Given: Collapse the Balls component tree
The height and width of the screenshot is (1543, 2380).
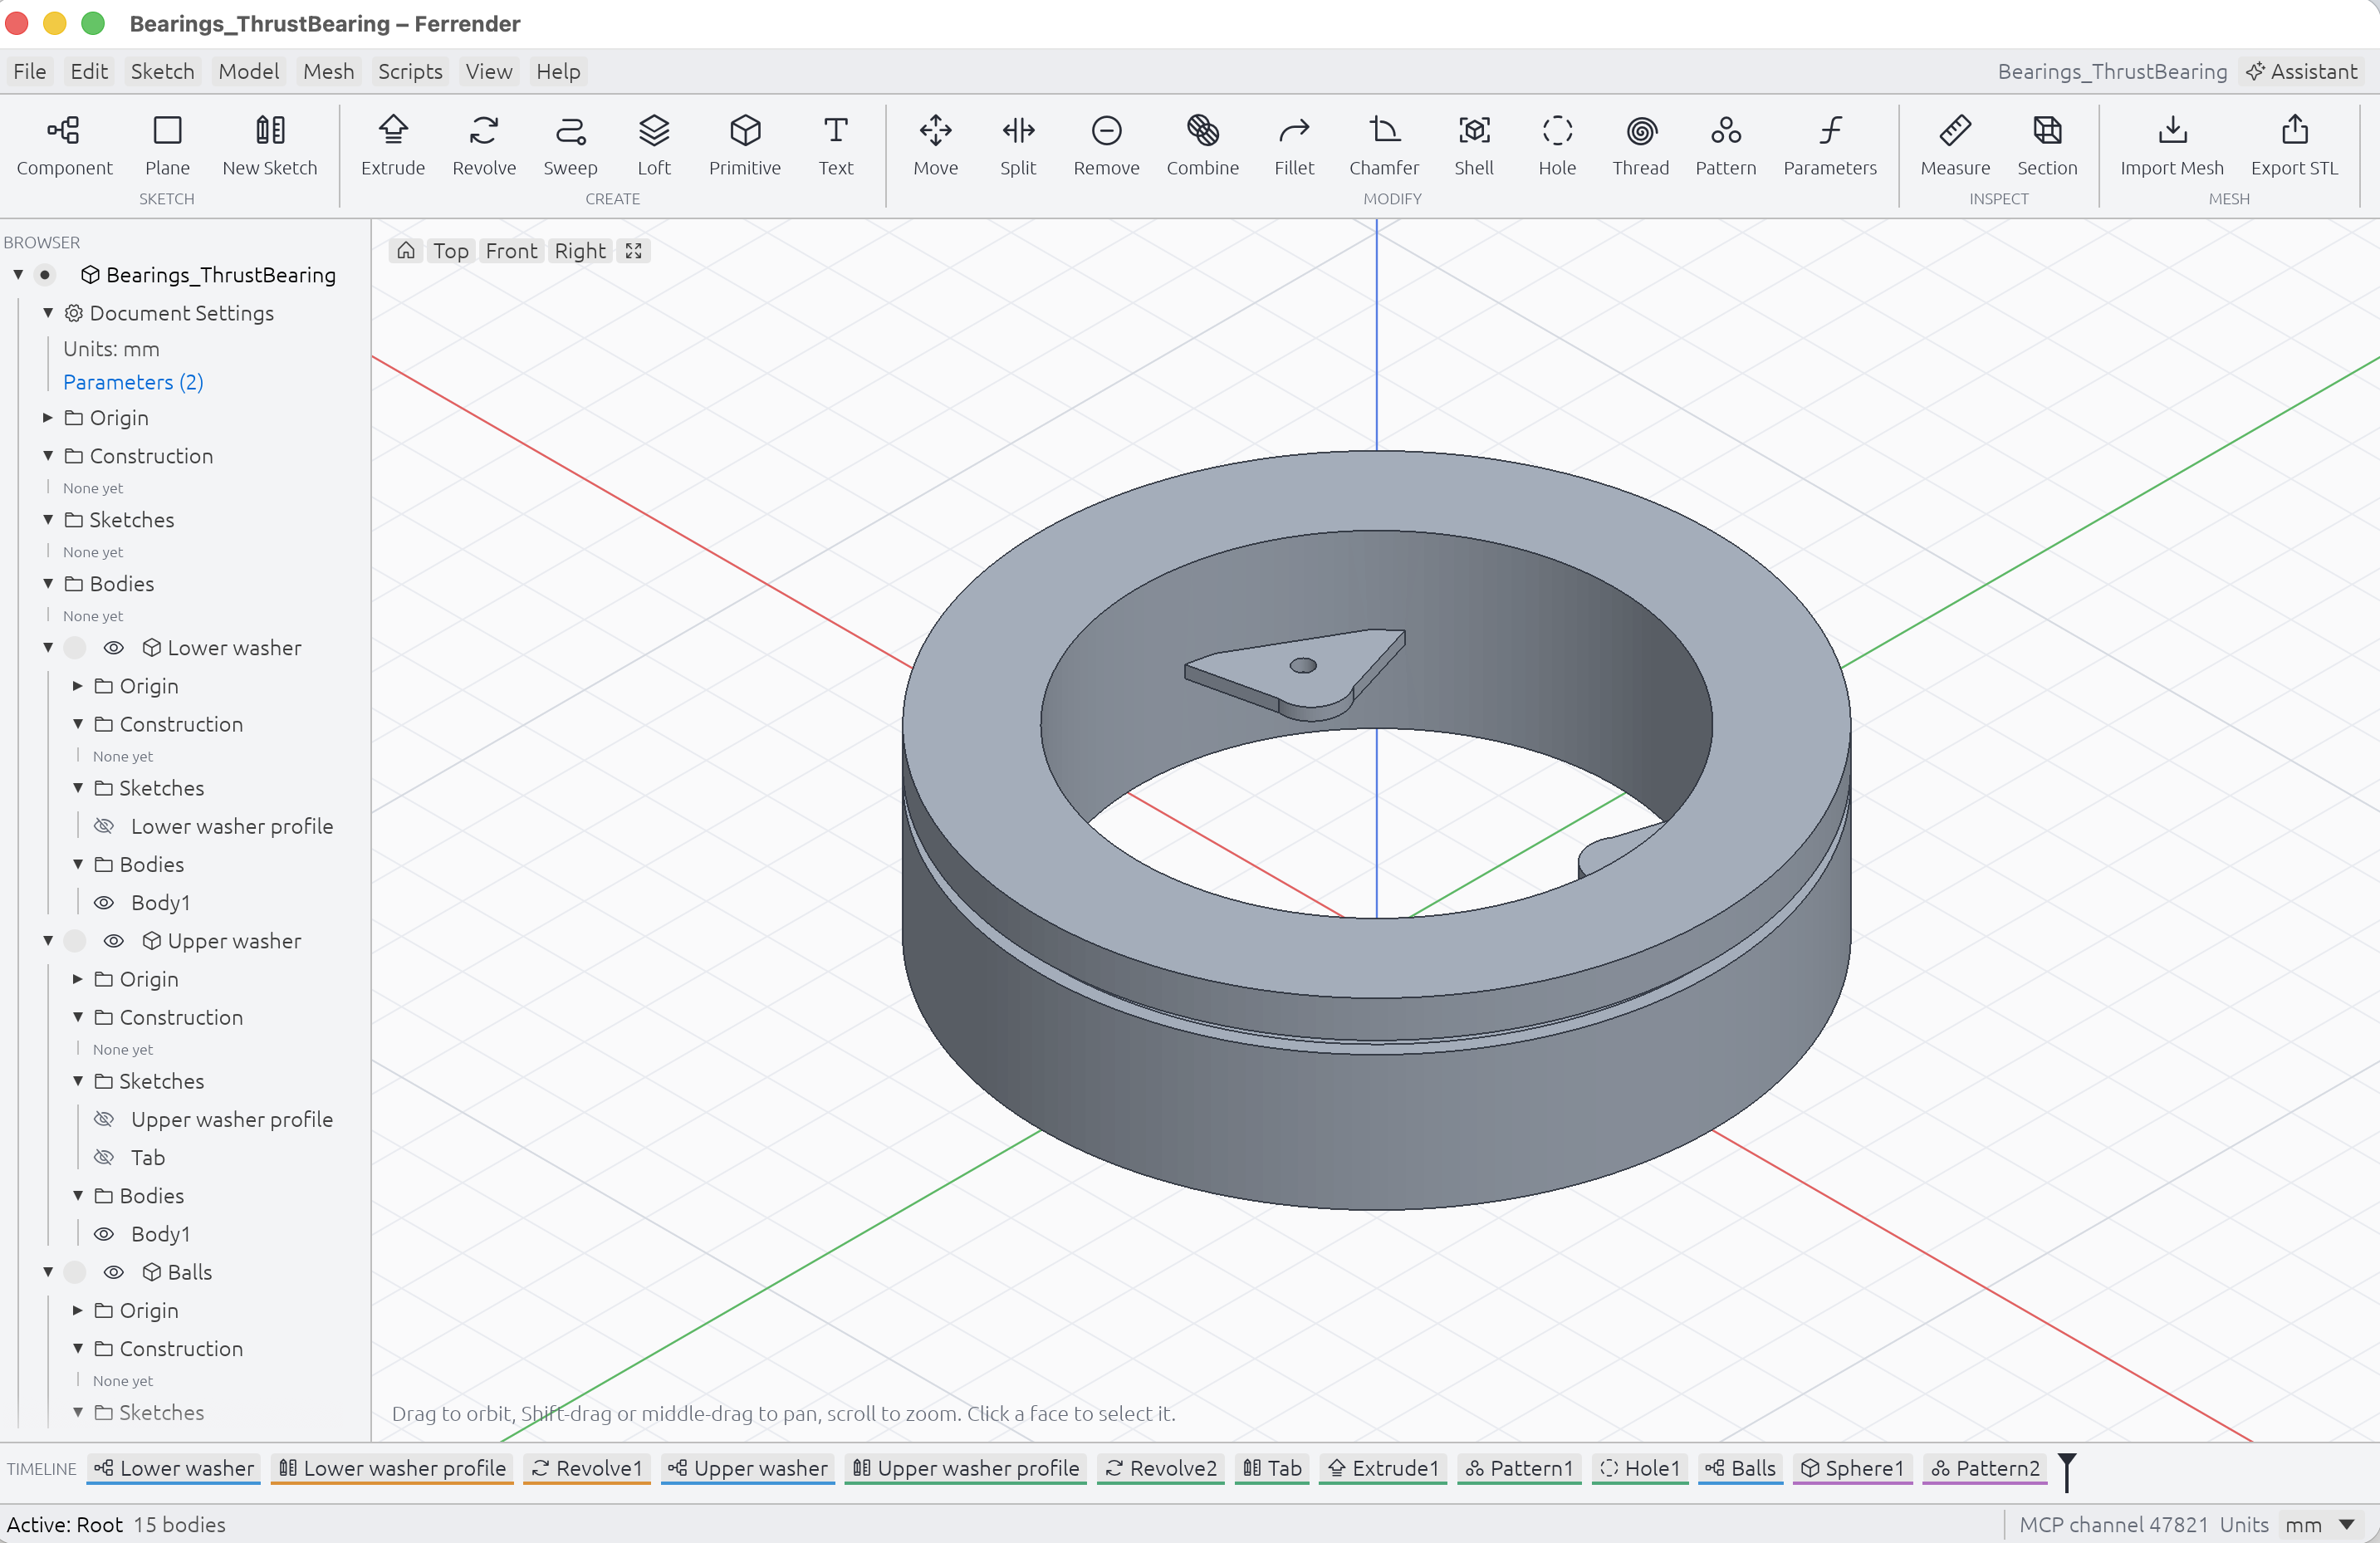Looking at the screenshot, I should 48,1272.
